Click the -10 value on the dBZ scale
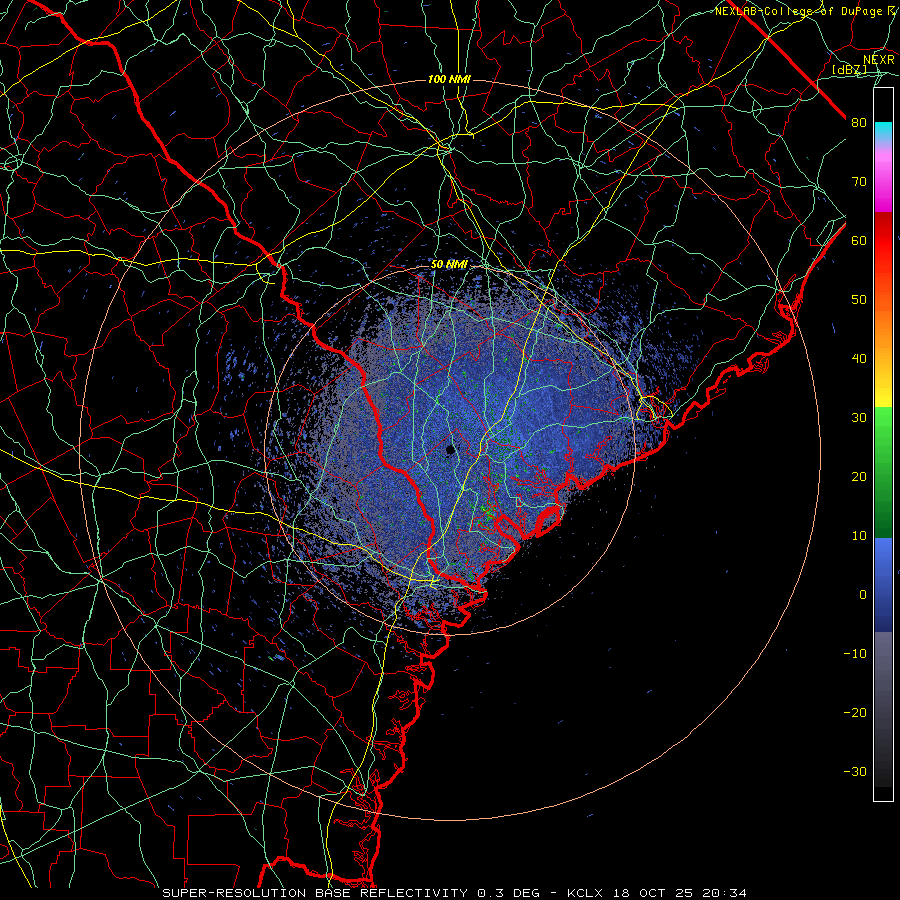The height and width of the screenshot is (900, 900). (x=855, y=654)
